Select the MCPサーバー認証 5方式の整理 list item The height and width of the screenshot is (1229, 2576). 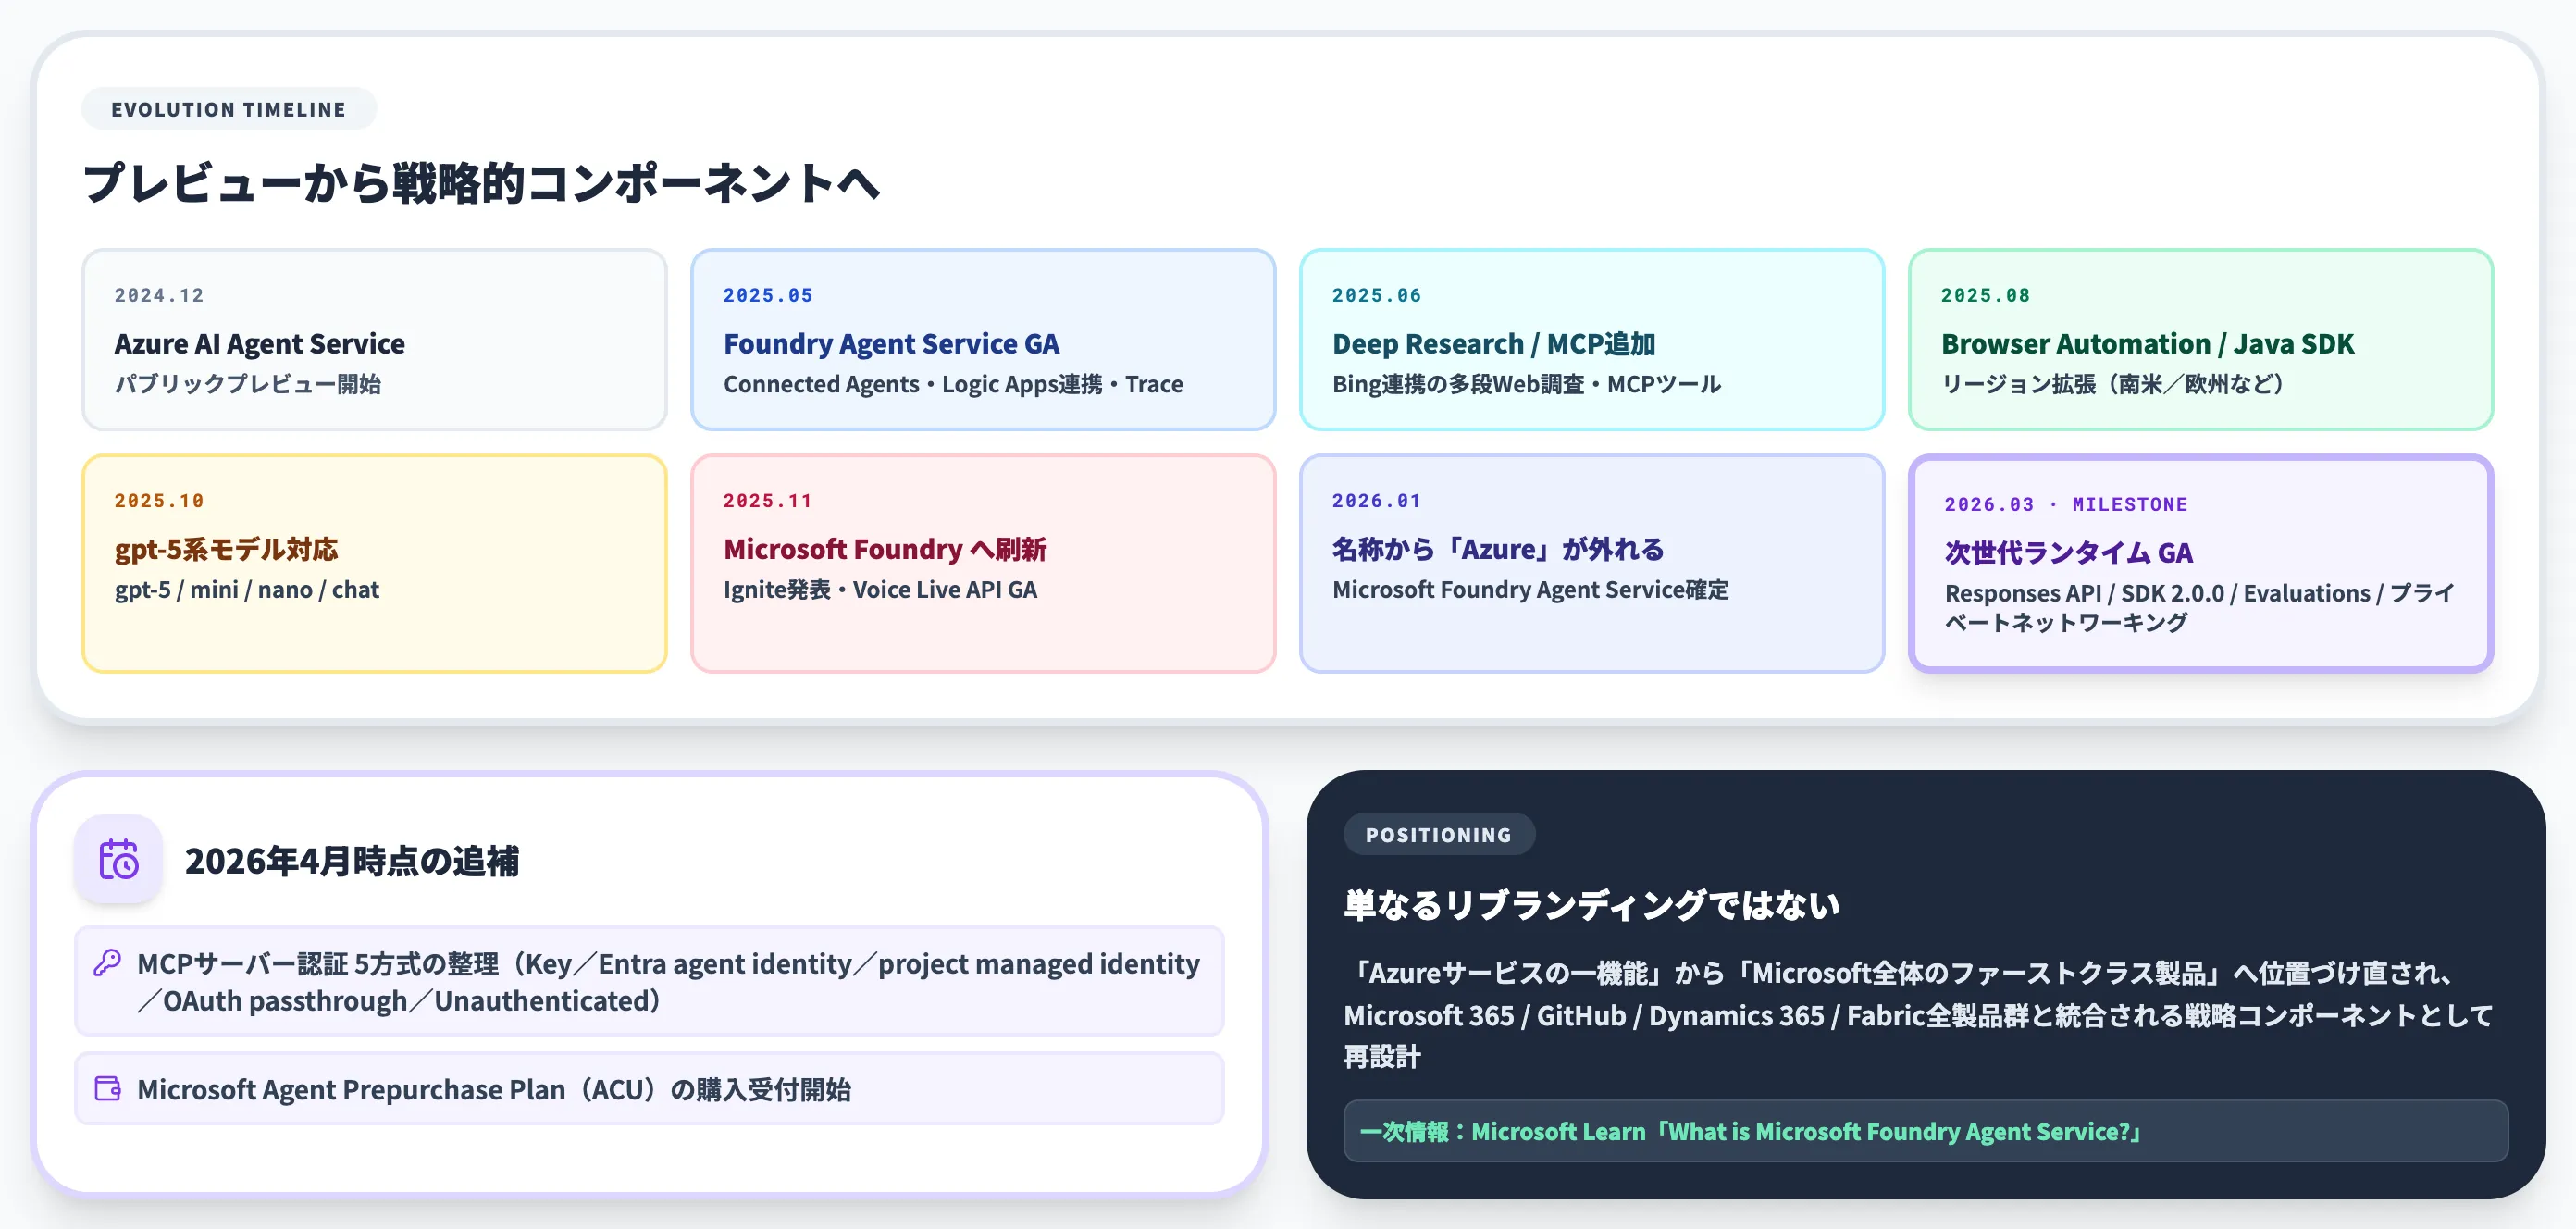649,981
